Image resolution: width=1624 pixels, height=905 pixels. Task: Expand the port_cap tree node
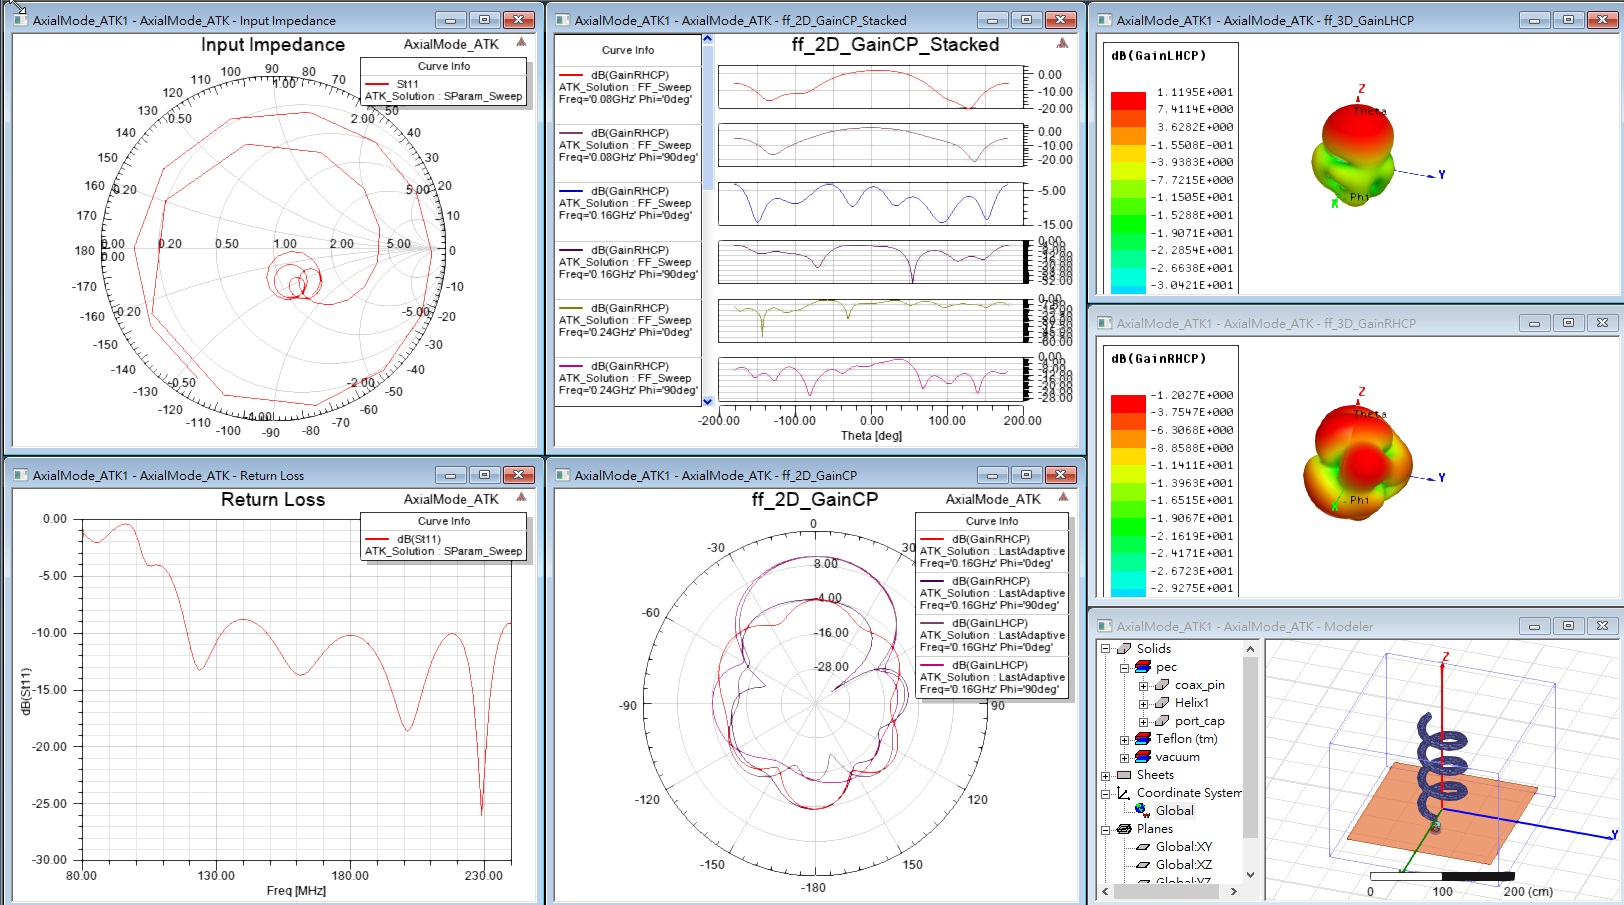point(1143,722)
